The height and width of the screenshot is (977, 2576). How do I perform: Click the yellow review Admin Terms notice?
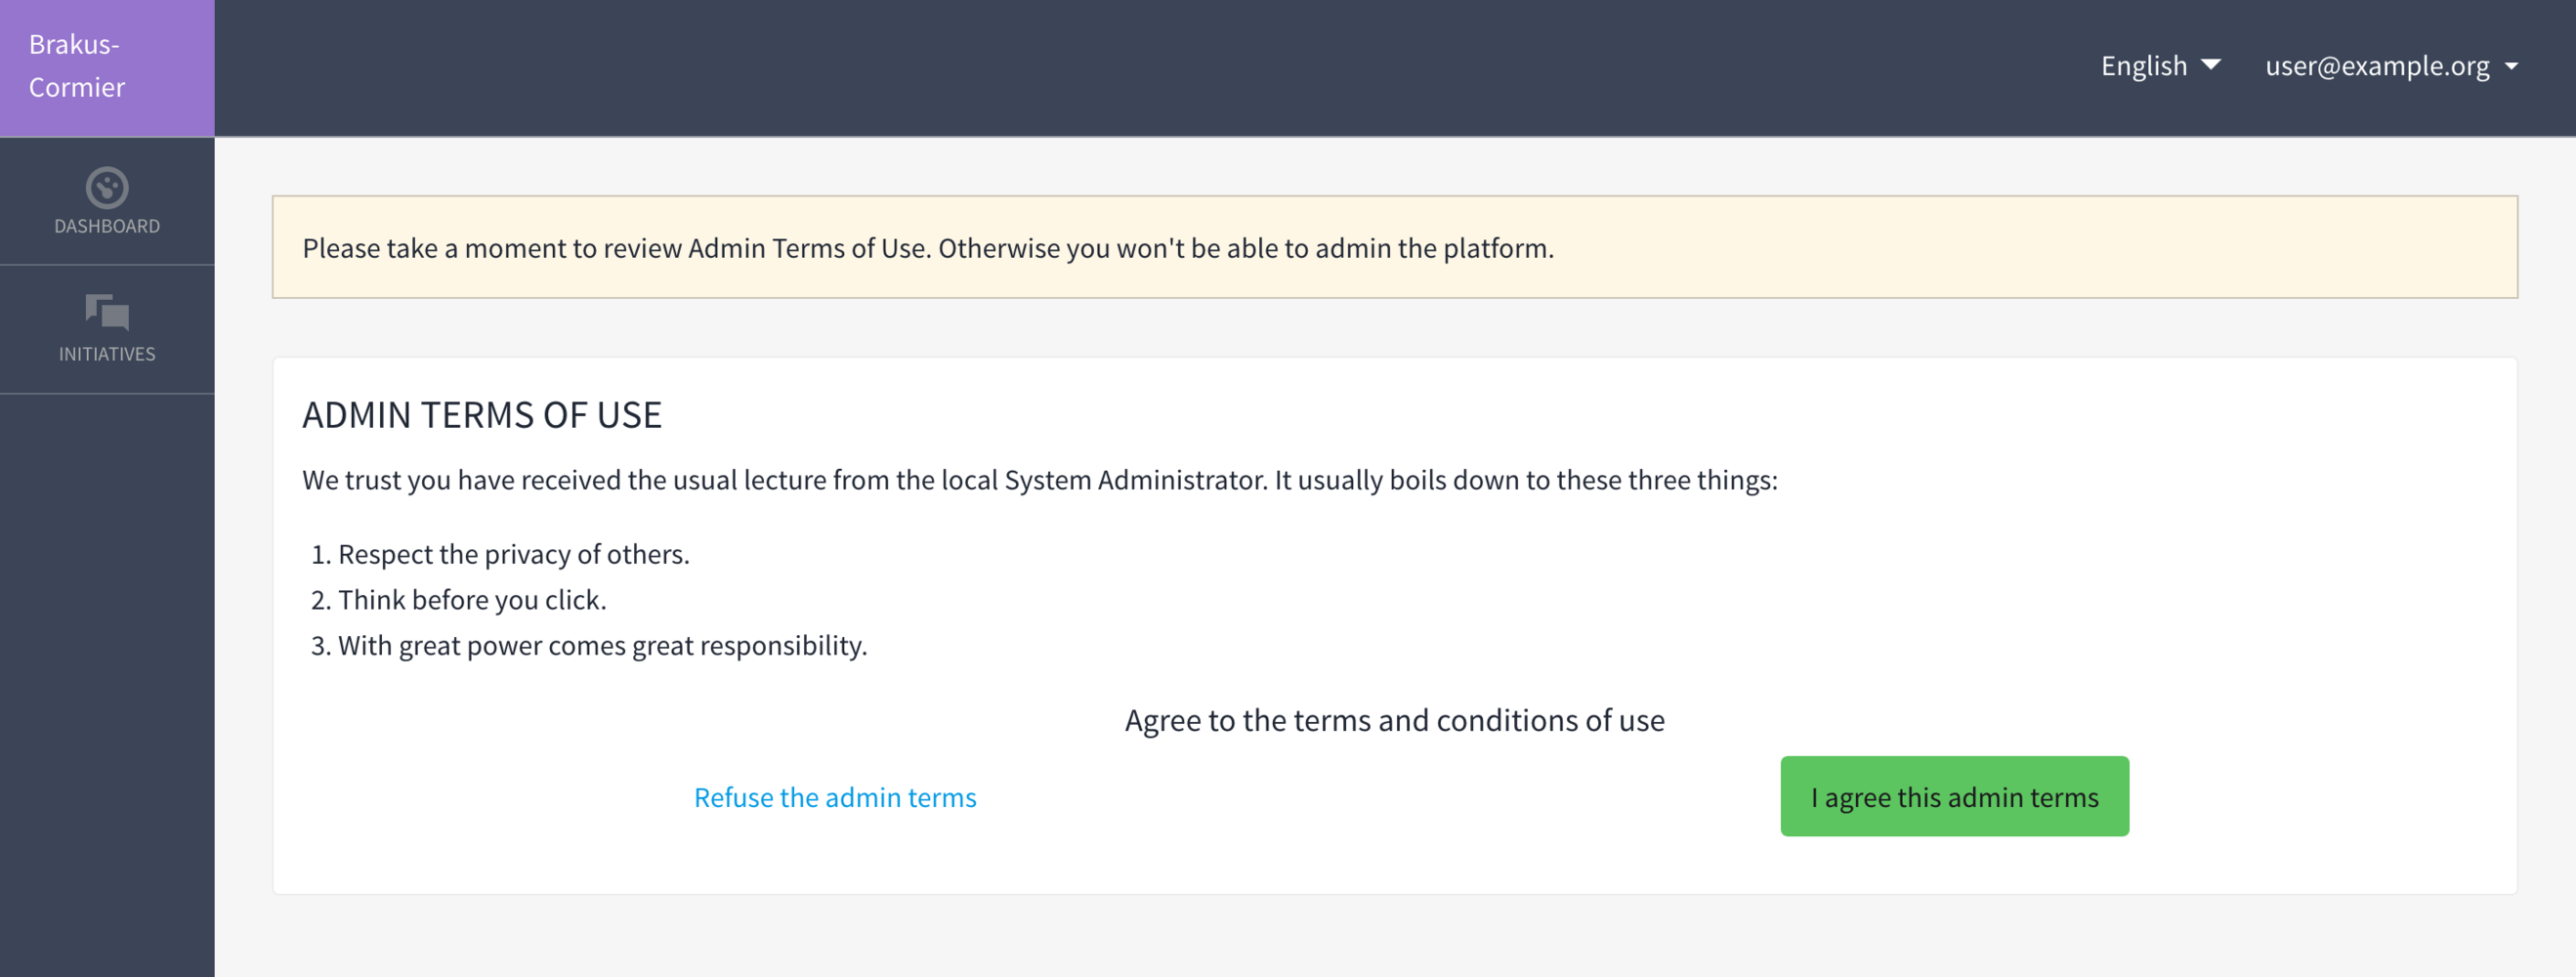coord(1394,247)
